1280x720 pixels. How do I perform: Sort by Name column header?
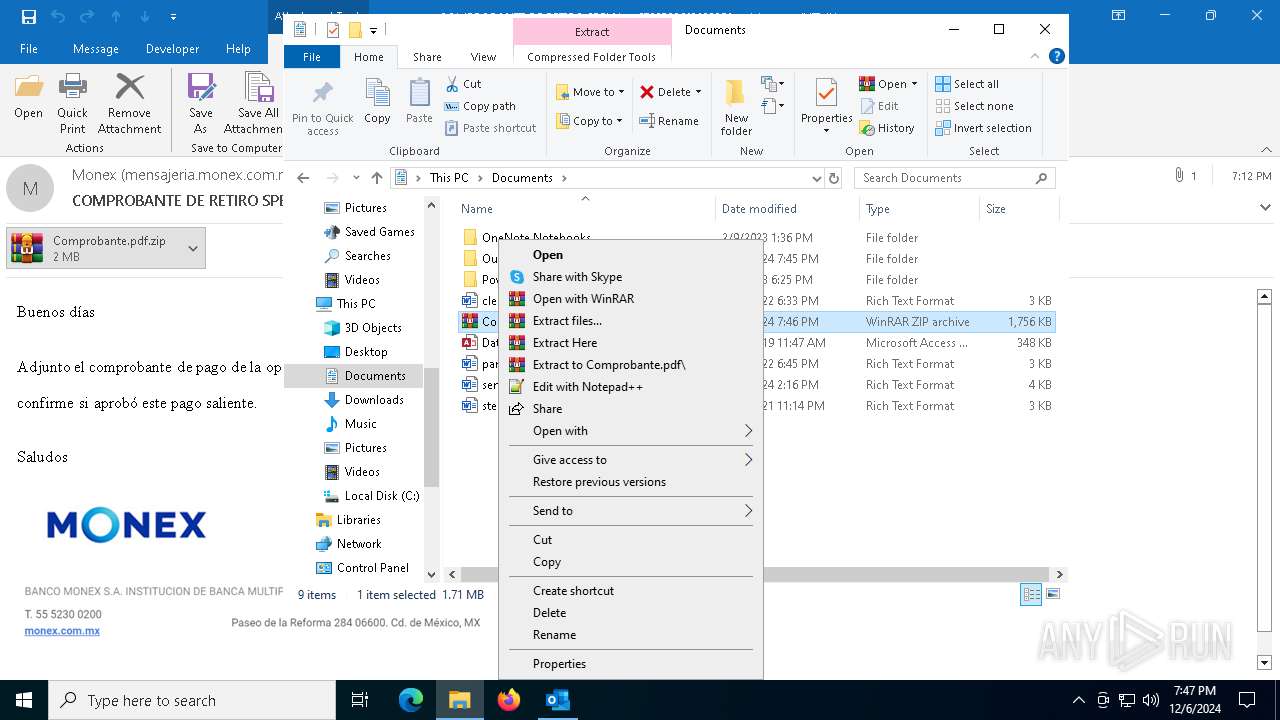point(585,209)
